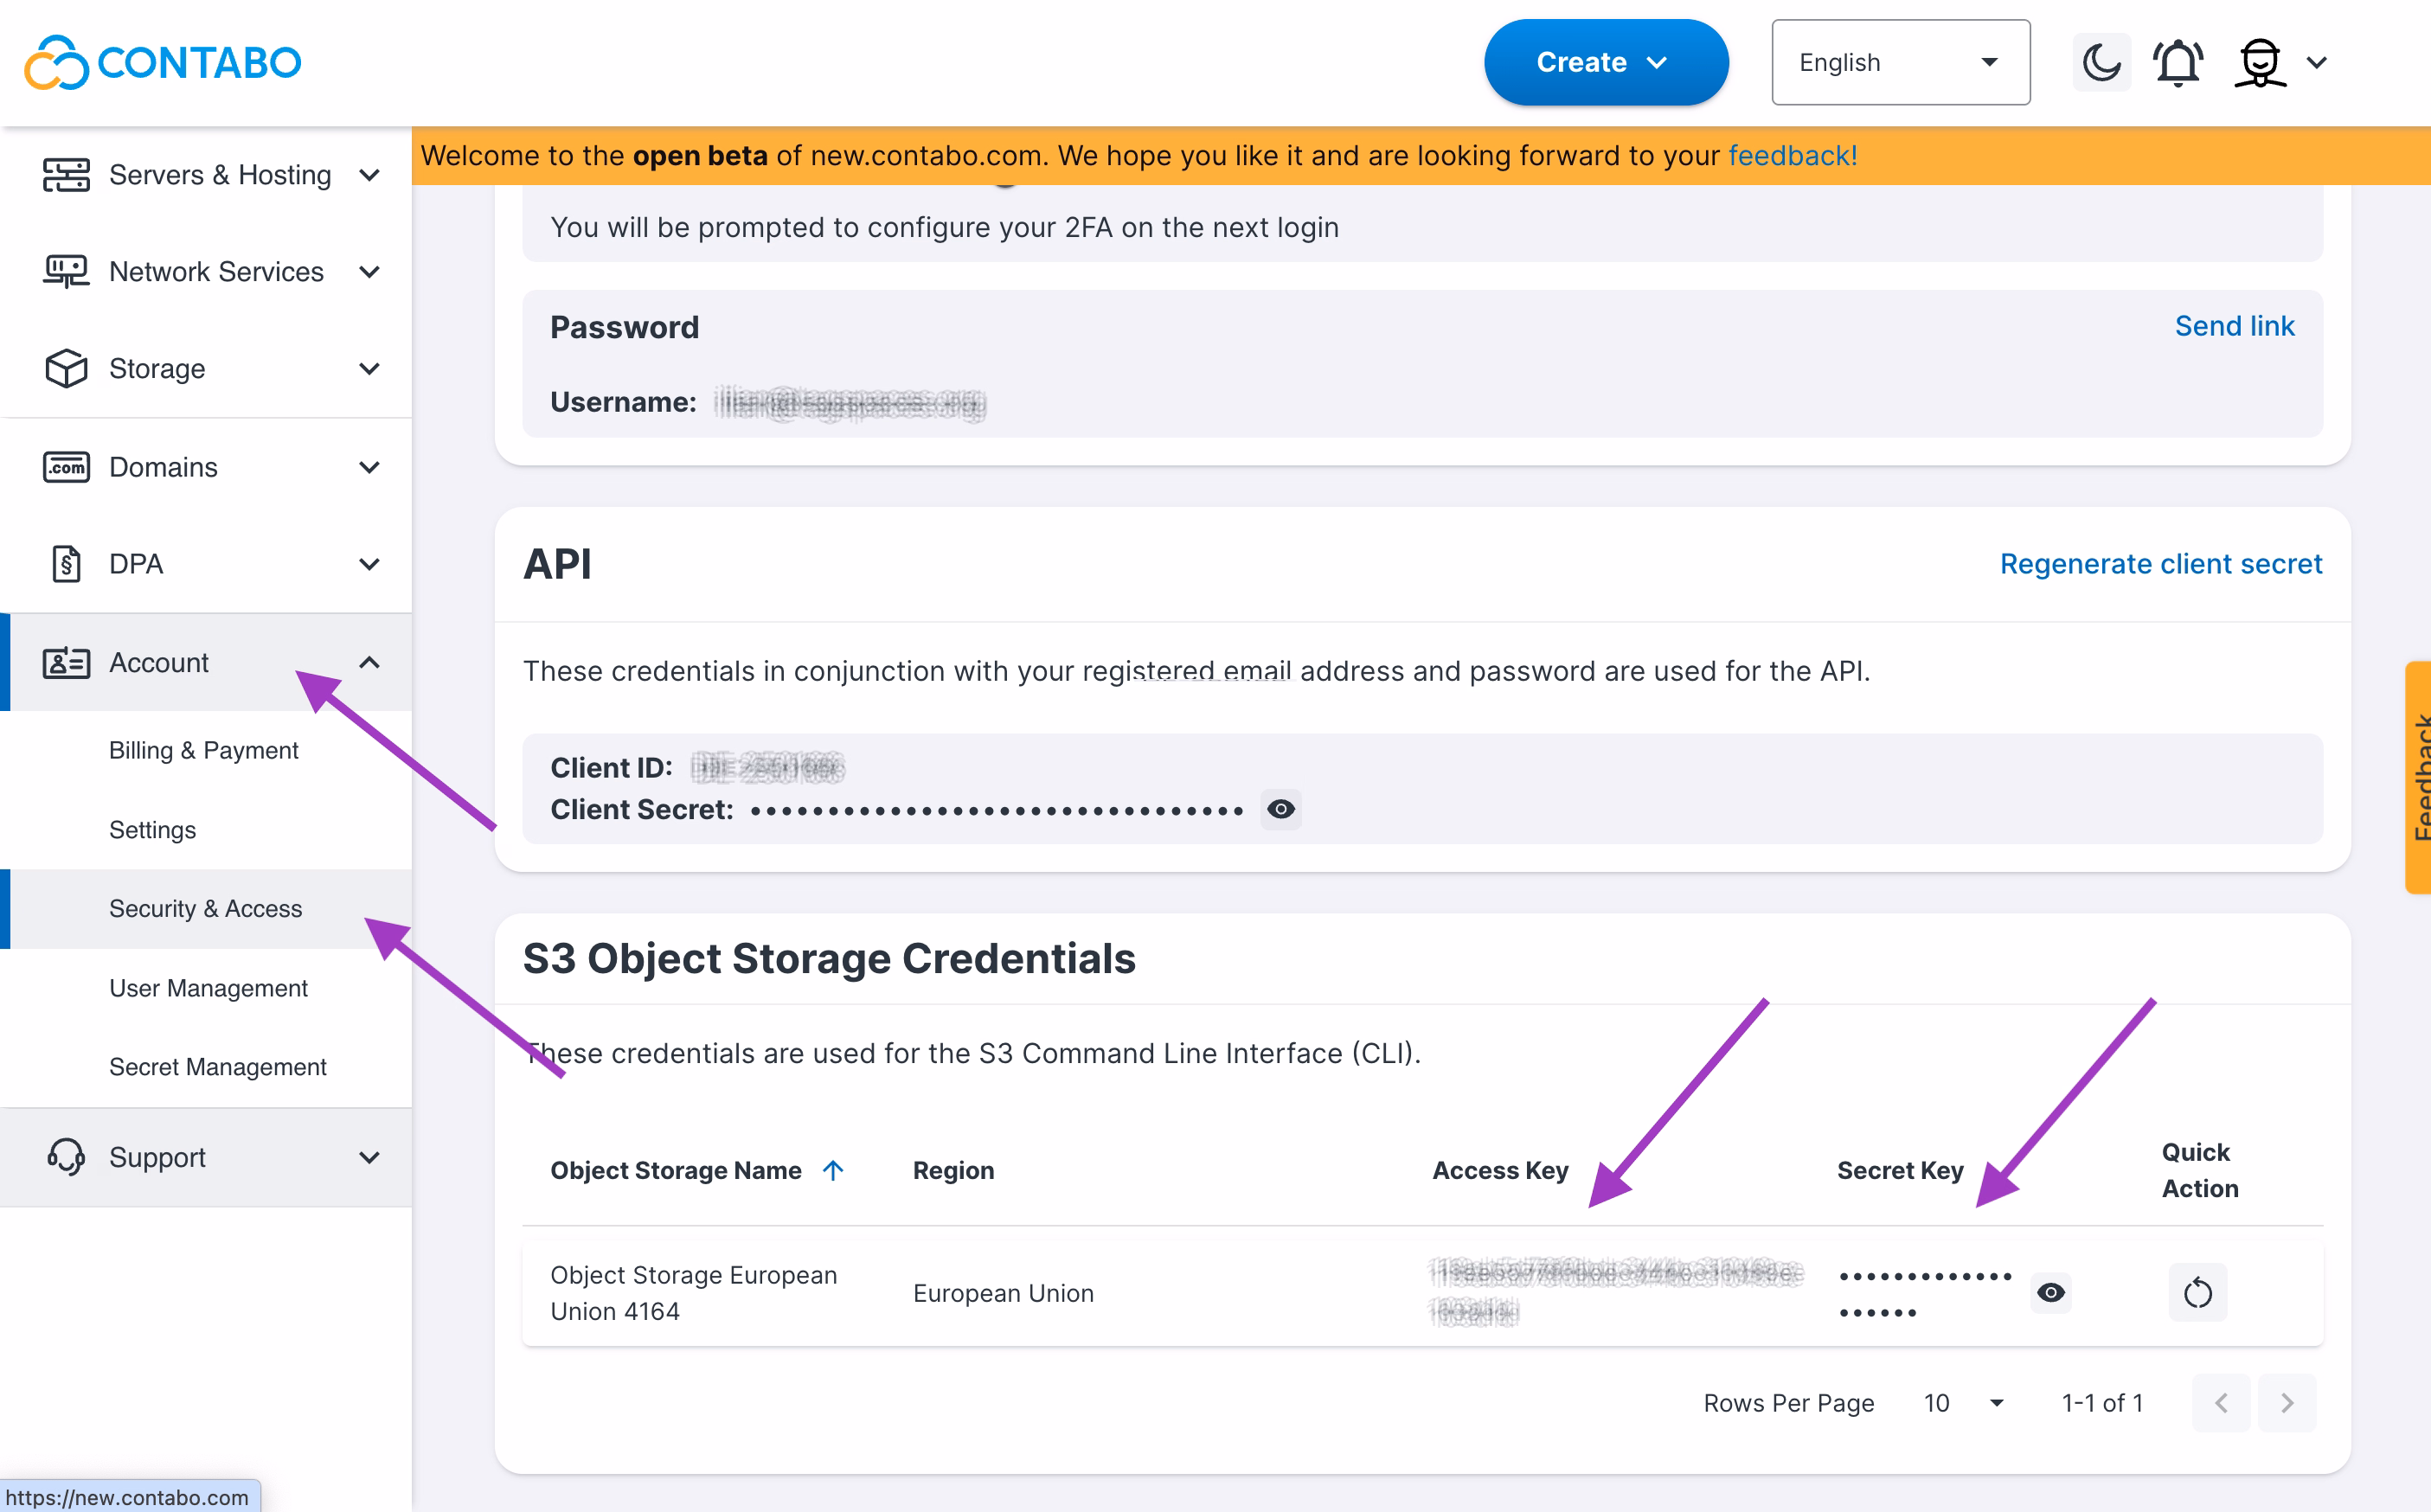Advance to next page with right arrow
This screenshot has height=1512, width=2431.
coord(2288,1403)
